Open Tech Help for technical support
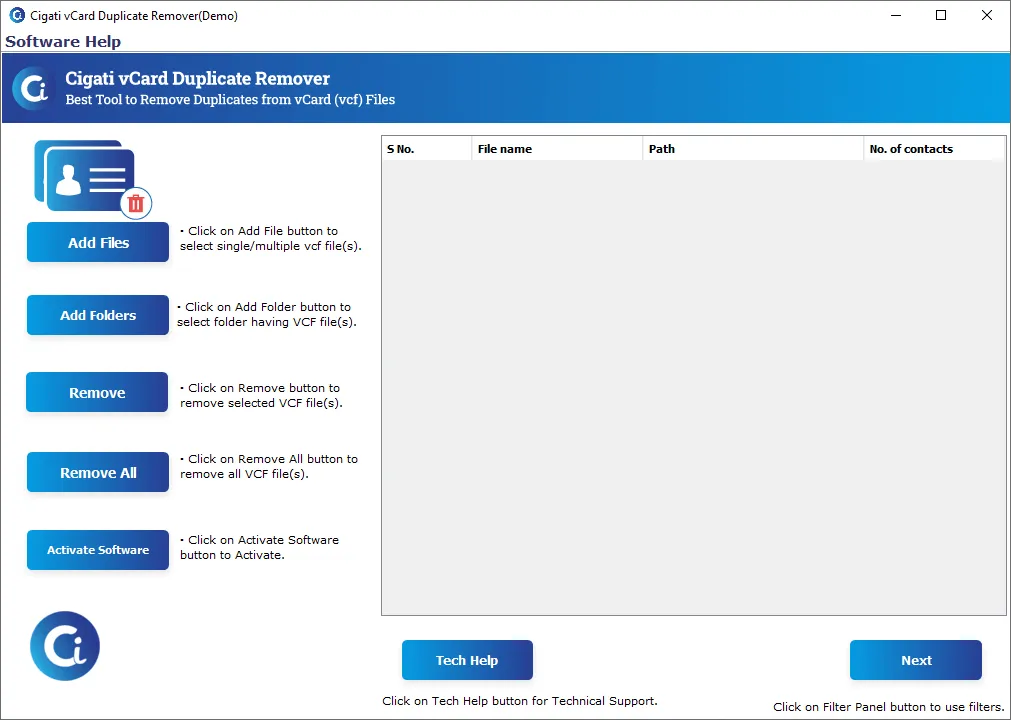1011x720 pixels. (467, 660)
